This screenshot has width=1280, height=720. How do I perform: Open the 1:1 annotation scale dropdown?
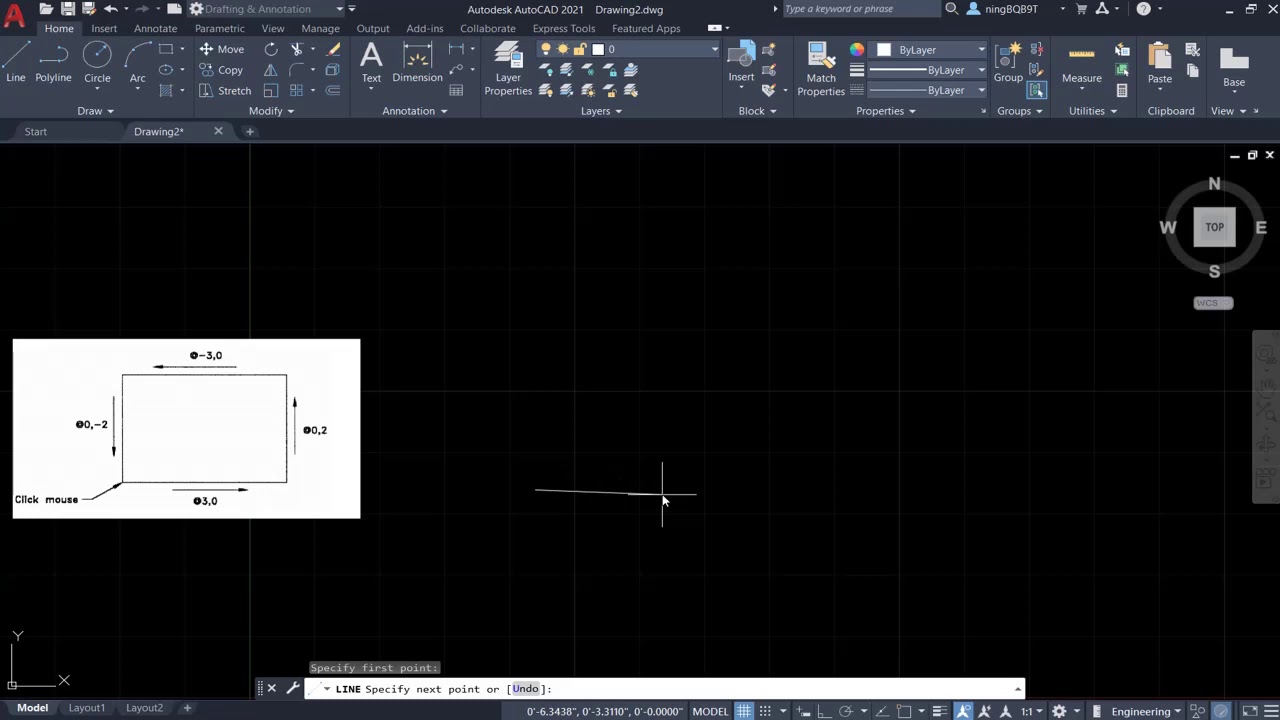(1031, 711)
